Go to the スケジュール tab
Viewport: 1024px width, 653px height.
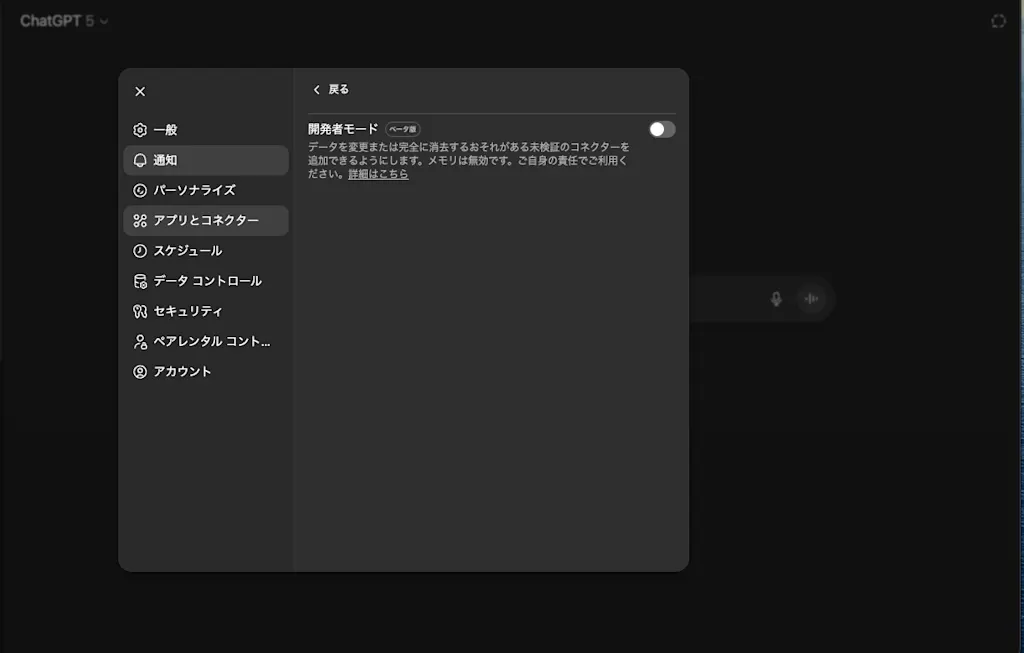(206, 251)
